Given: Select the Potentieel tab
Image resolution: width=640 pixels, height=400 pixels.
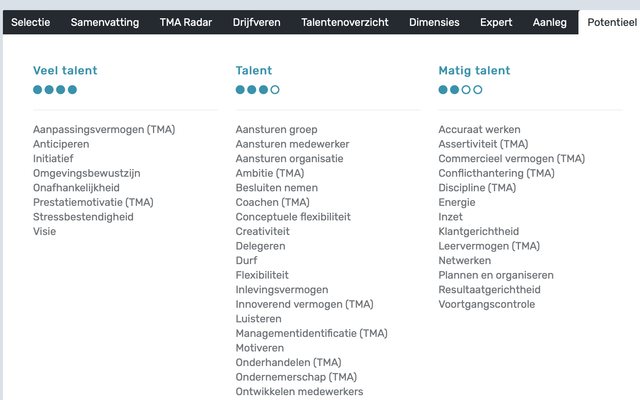Looking at the screenshot, I should coord(609,22).
